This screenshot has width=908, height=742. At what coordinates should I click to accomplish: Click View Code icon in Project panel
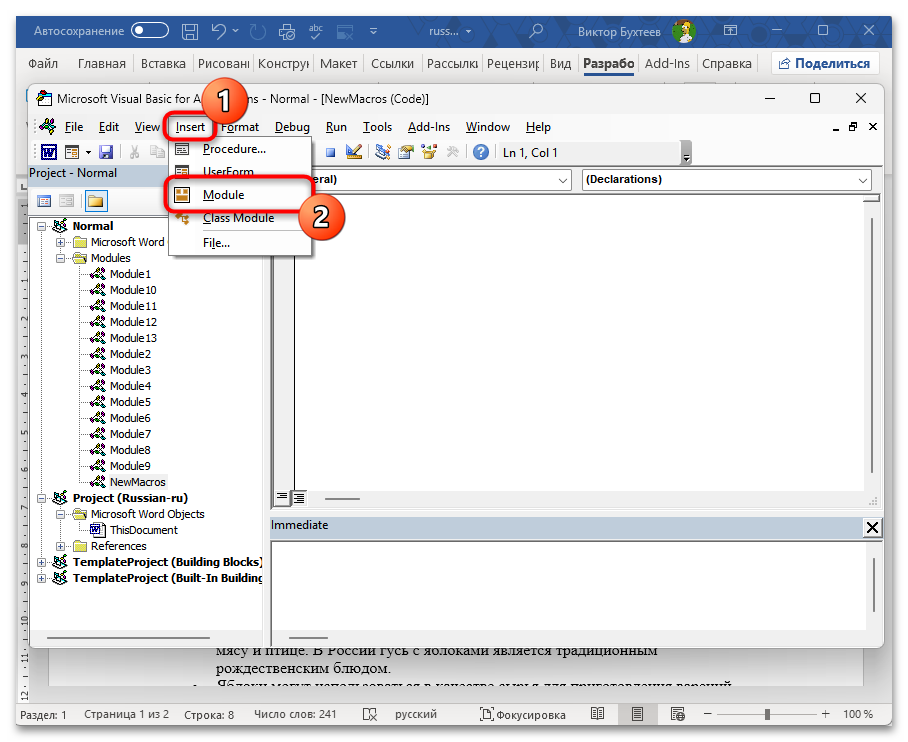44,201
